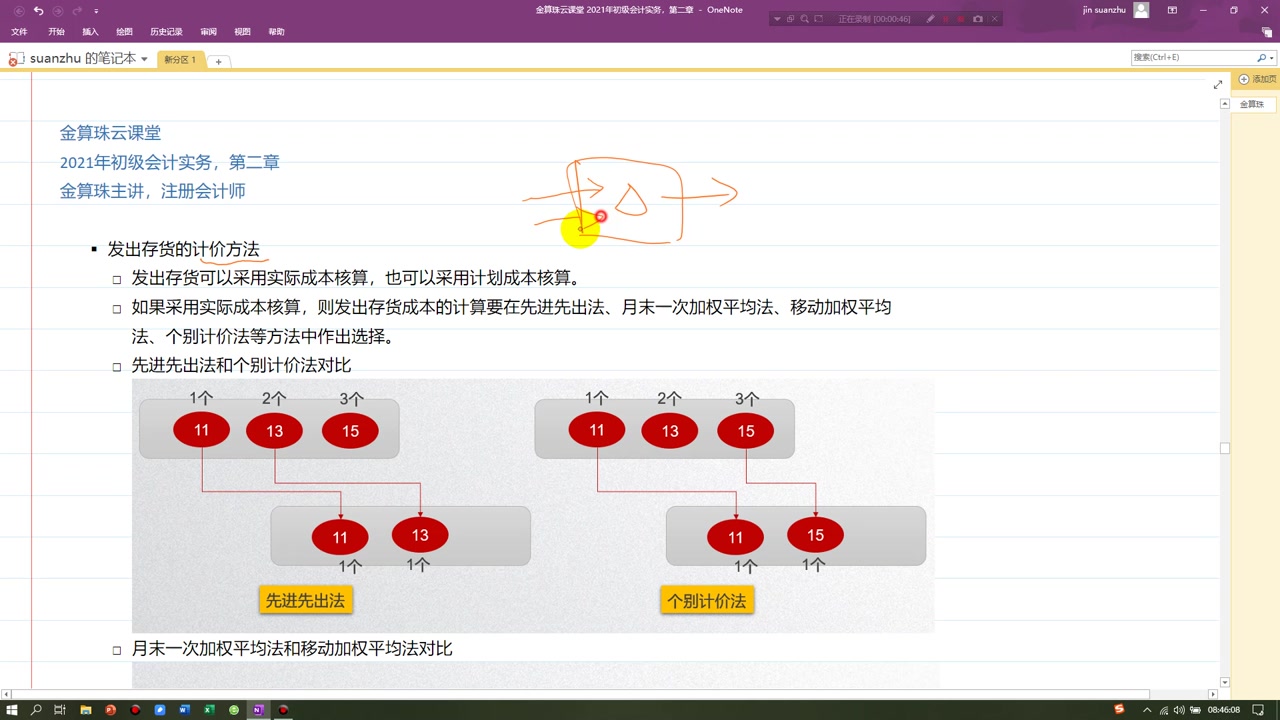Open File Explorer from the taskbar
The image size is (1280, 720).
click(x=86, y=710)
